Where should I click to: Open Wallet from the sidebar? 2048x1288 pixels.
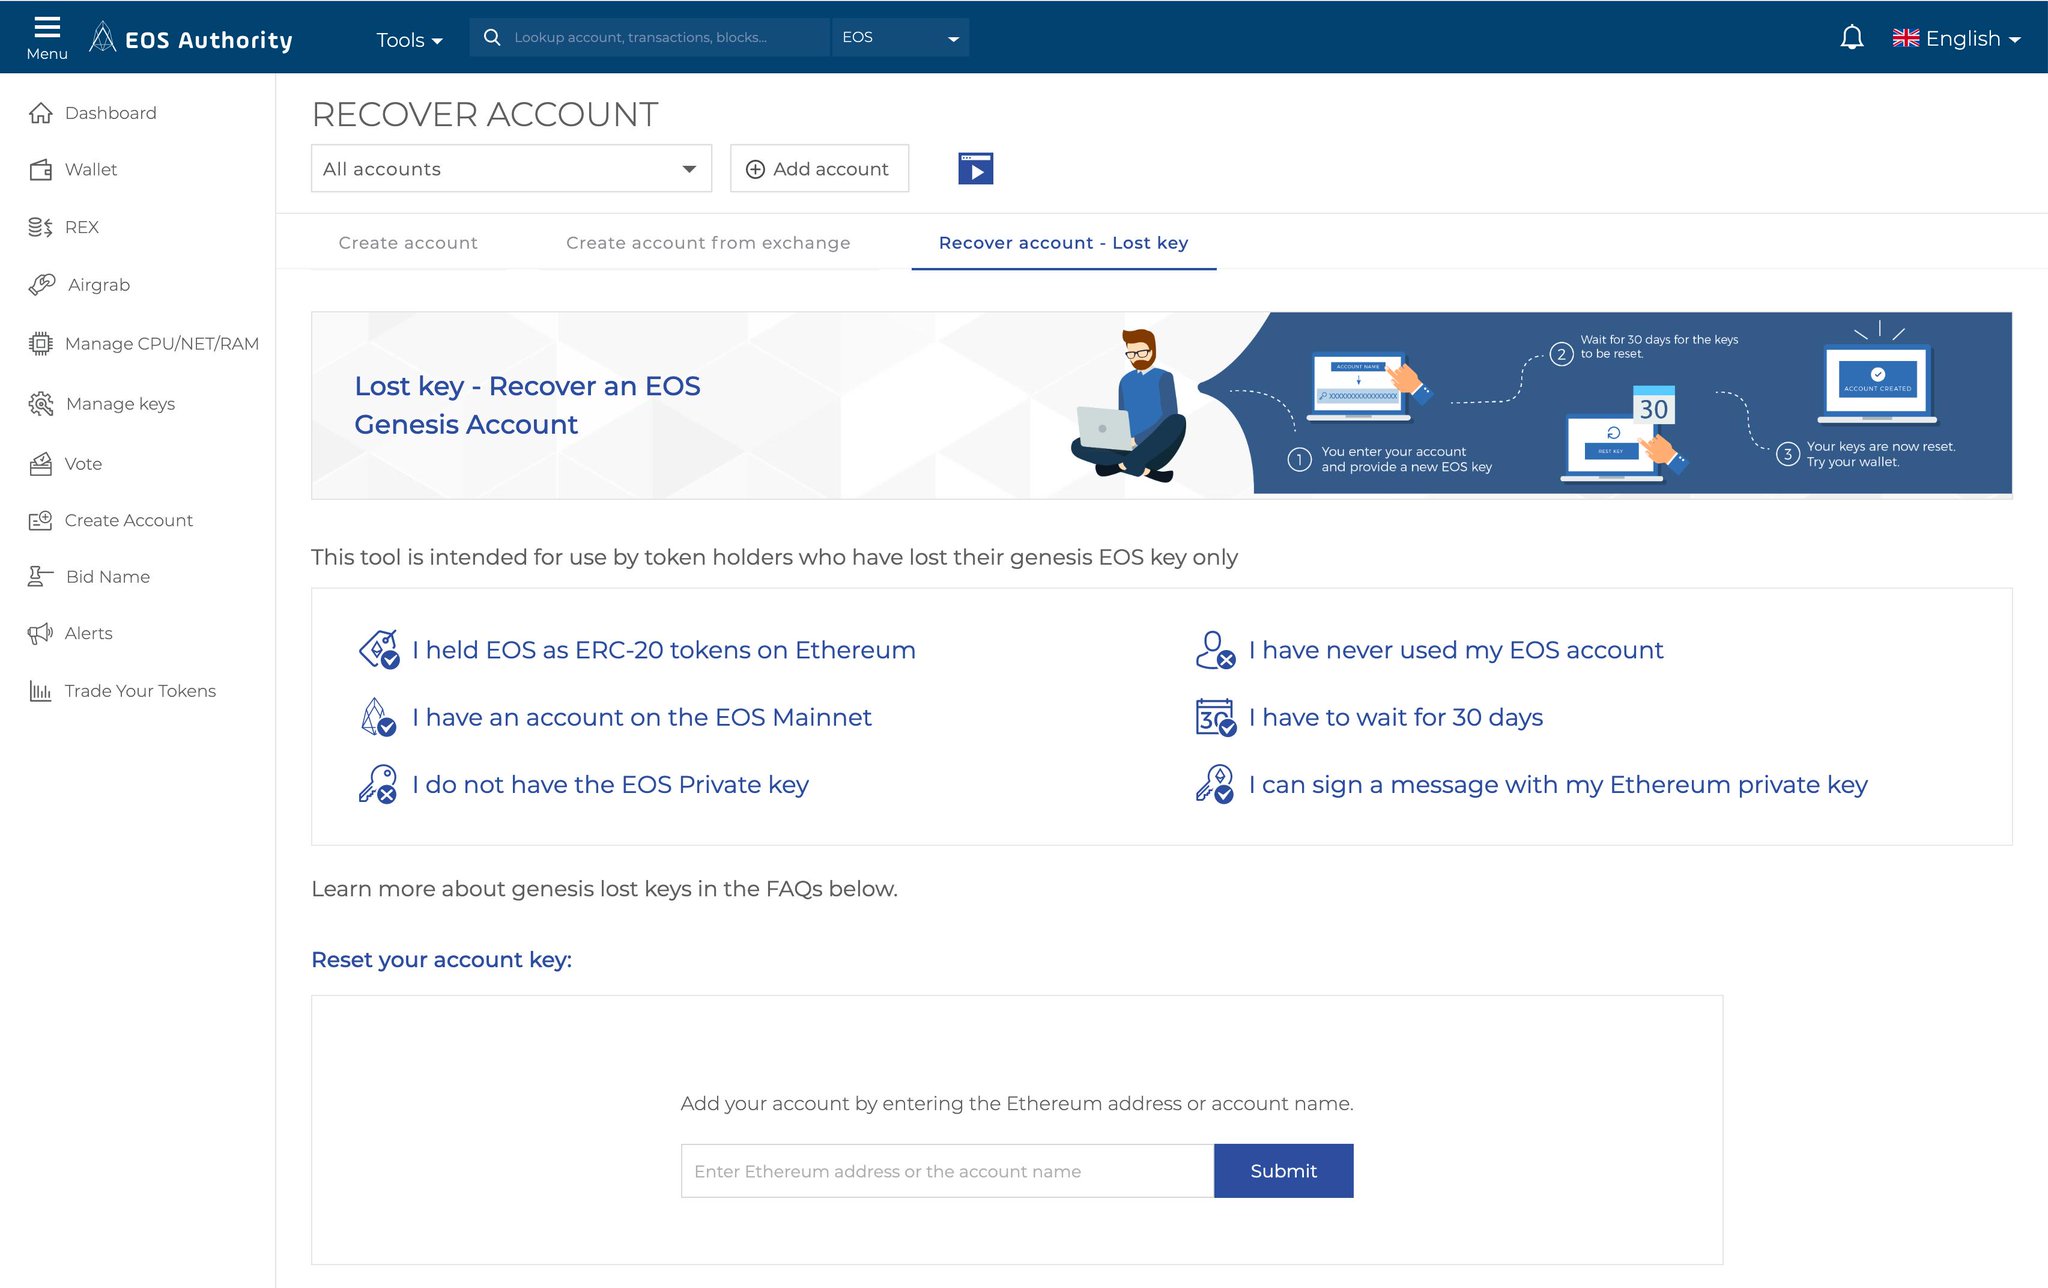pos(90,170)
